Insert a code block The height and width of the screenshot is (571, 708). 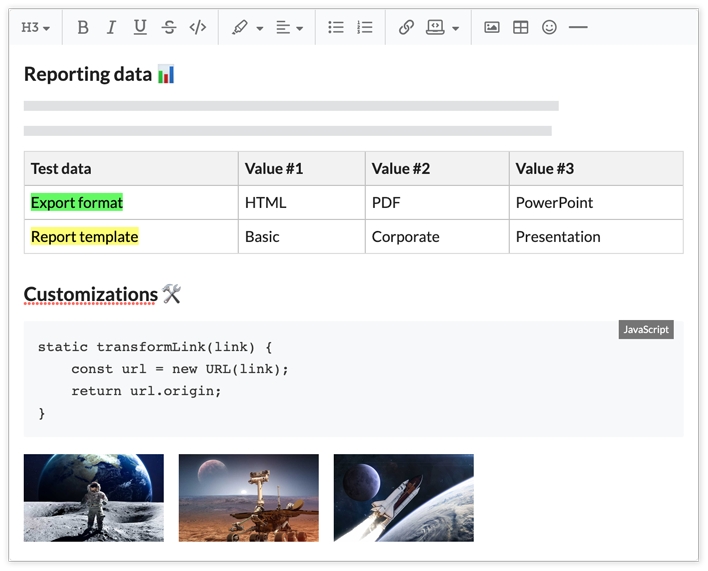(x=435, y=28)
